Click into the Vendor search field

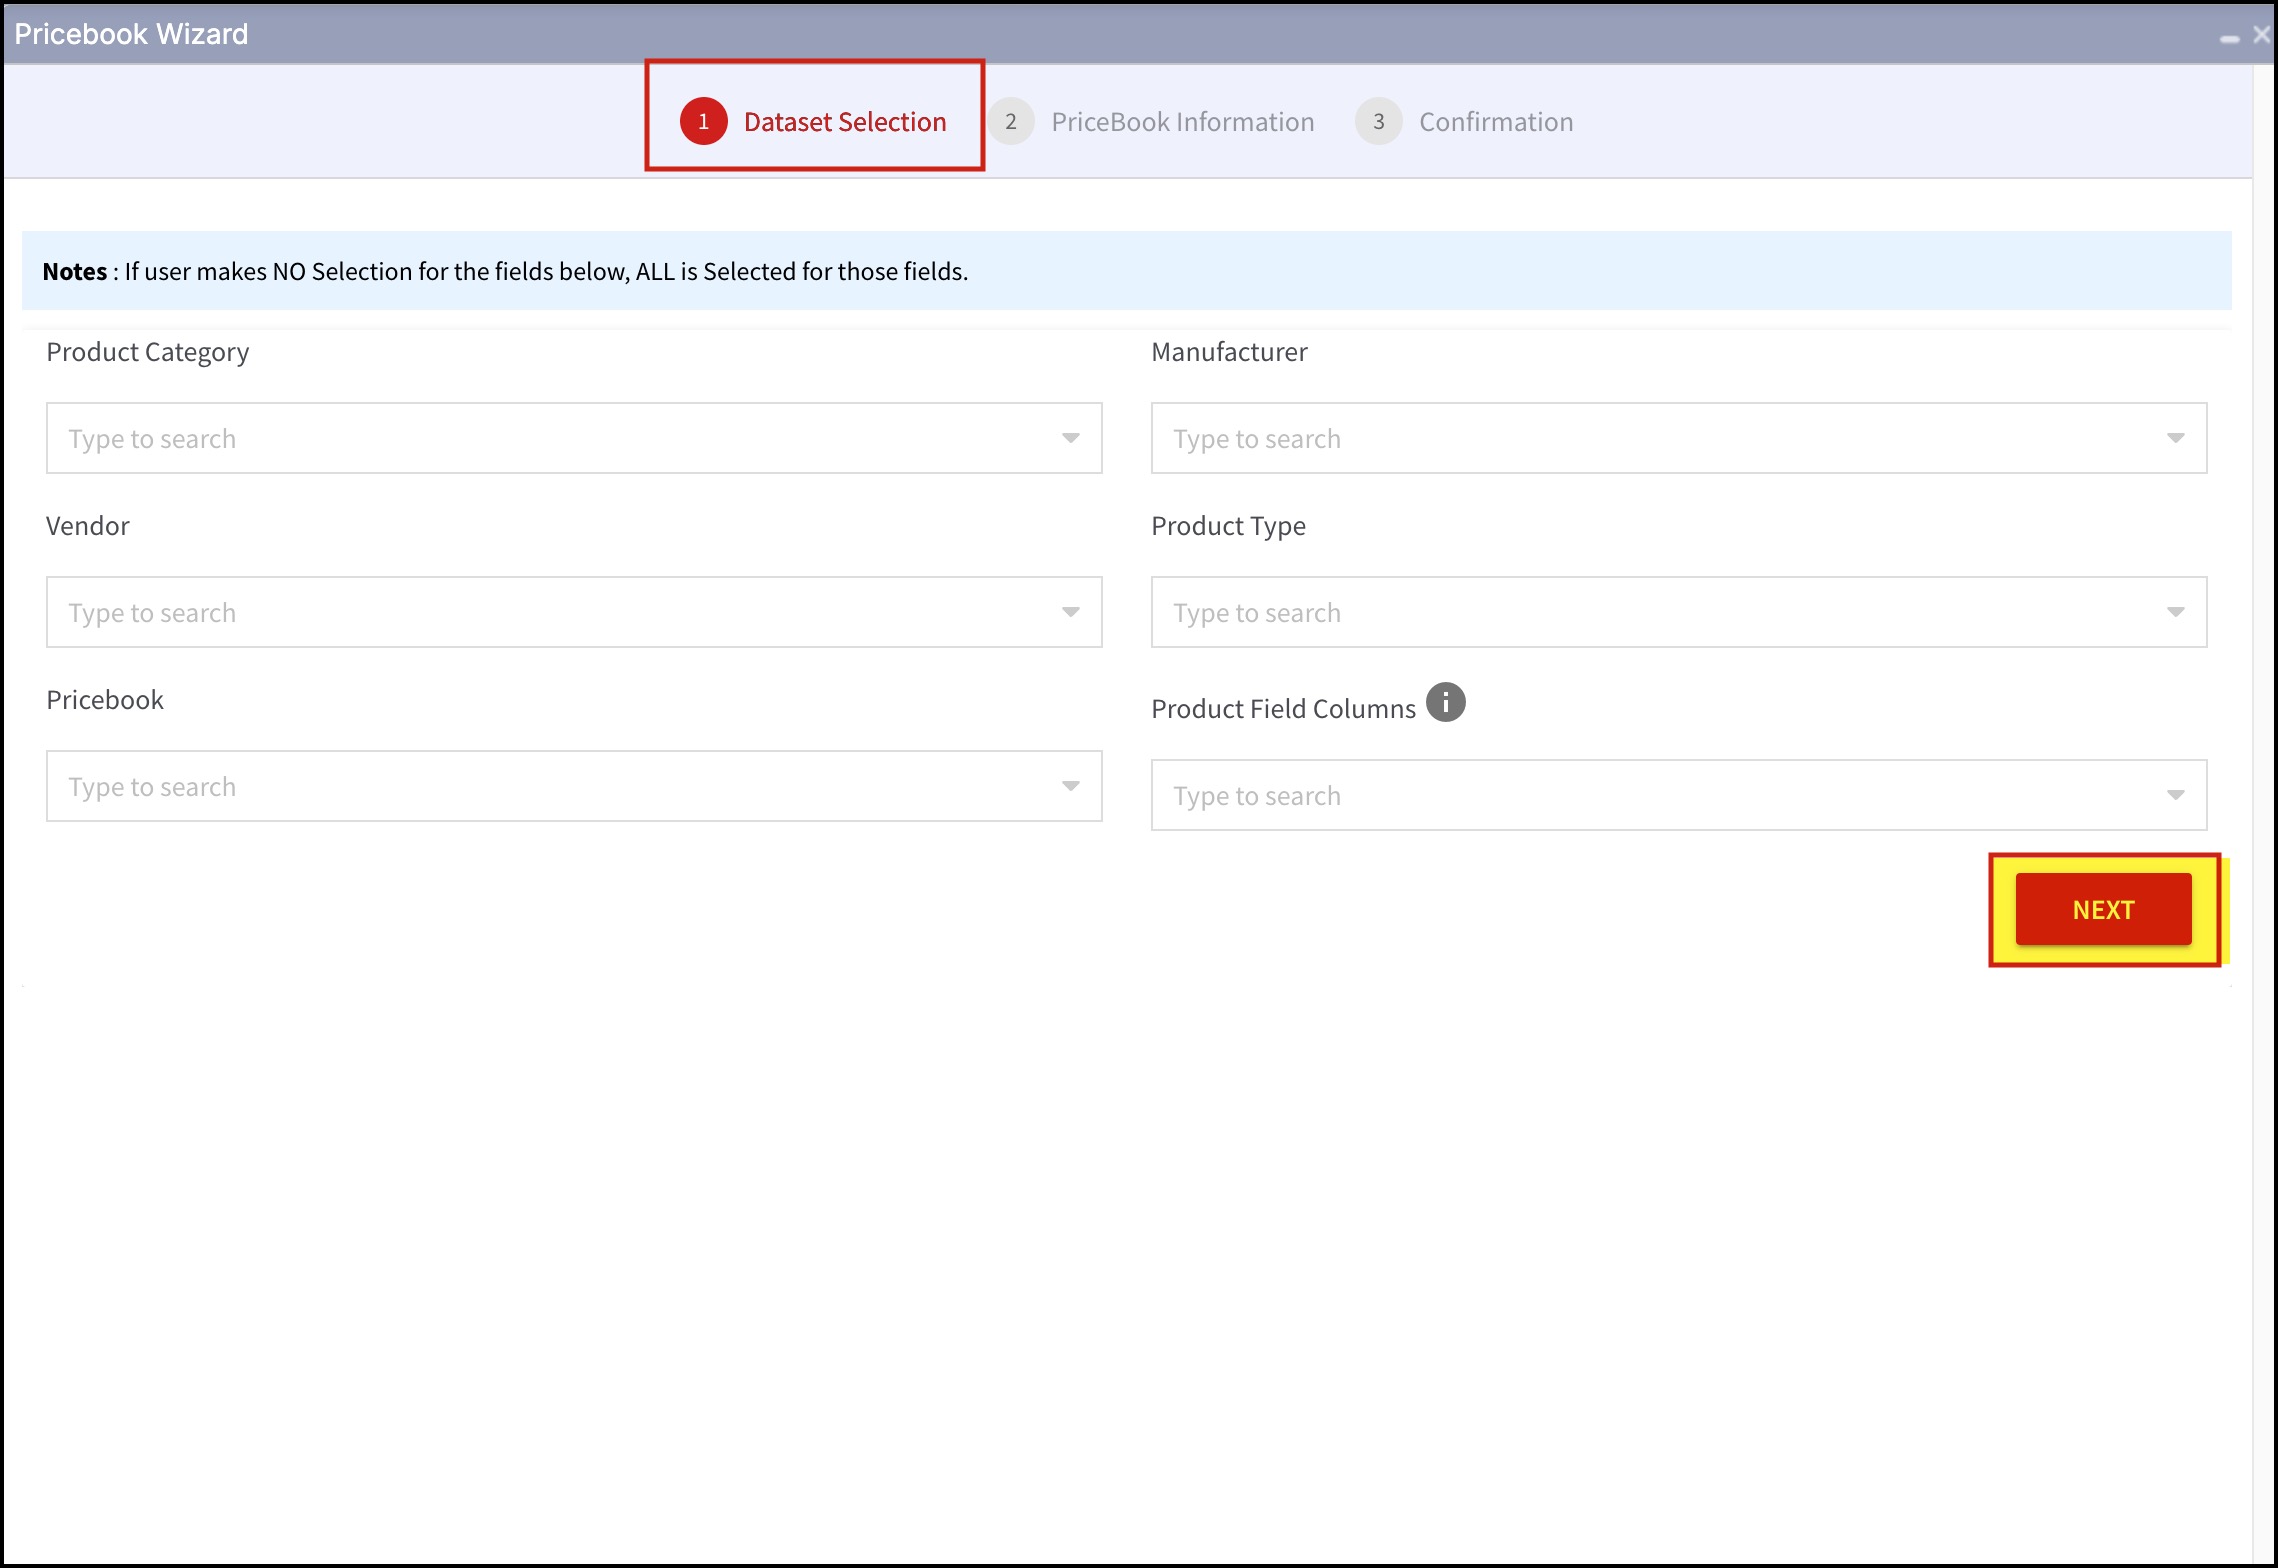pyautogui.click(x=574, y=612)
